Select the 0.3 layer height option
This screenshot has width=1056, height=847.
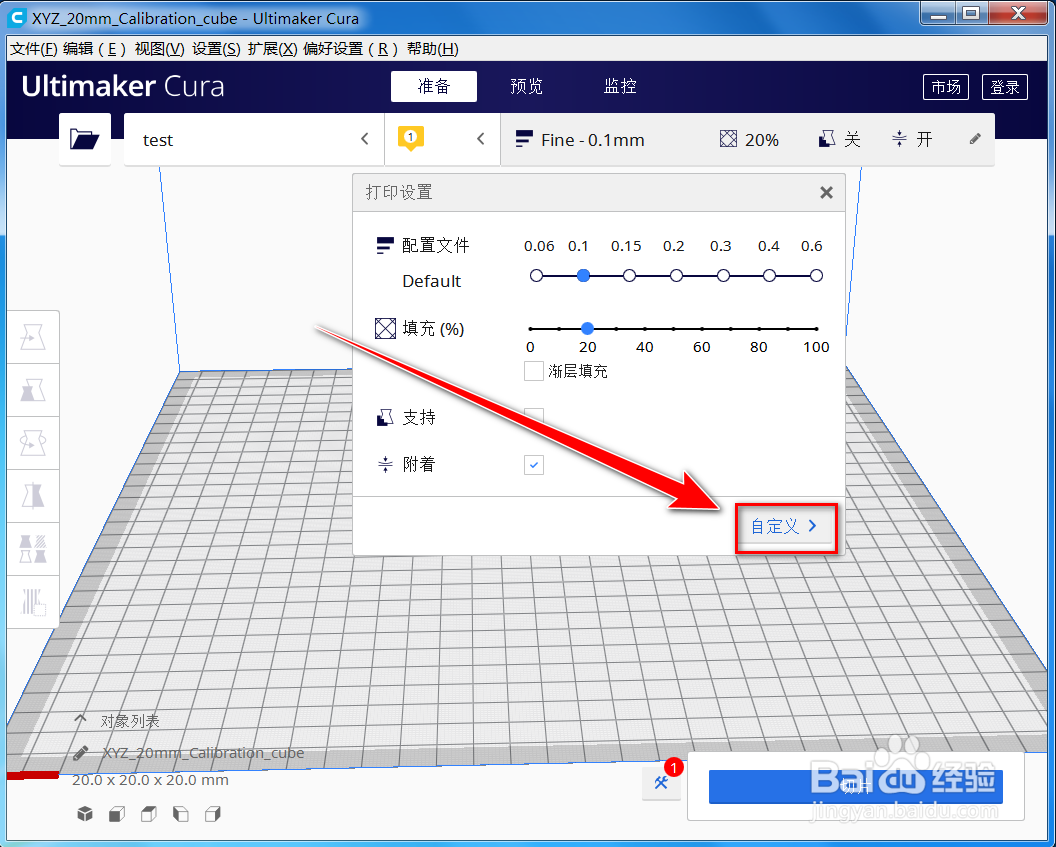(x=723, y=275)
